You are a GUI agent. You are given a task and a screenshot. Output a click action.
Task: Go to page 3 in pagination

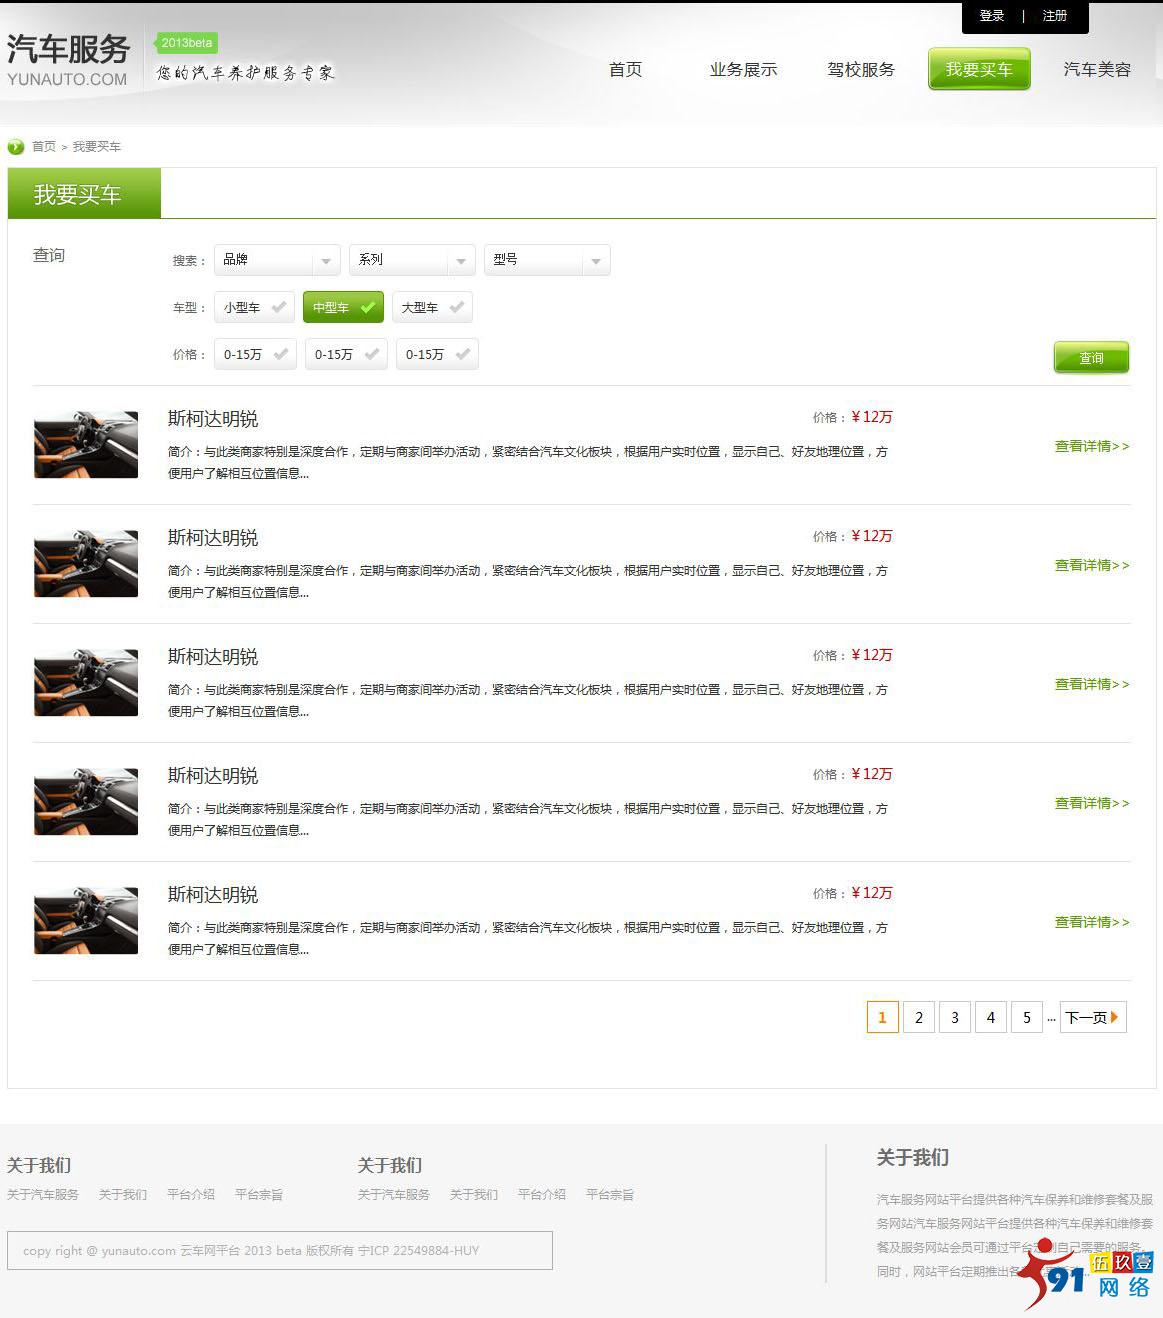pos(955,1018)
